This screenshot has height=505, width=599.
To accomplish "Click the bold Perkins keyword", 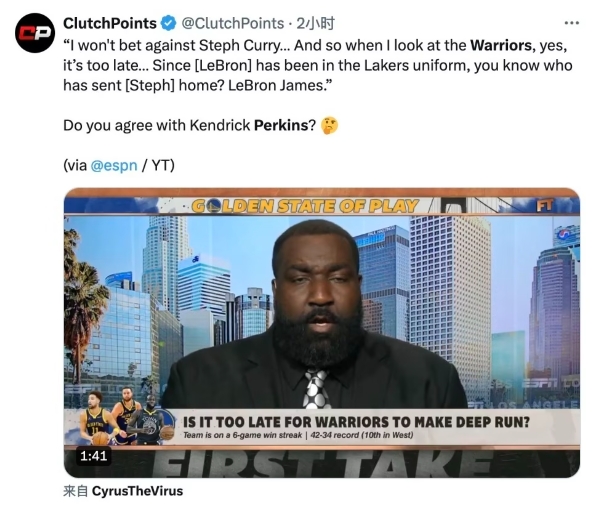I will [x=281, y=125].
